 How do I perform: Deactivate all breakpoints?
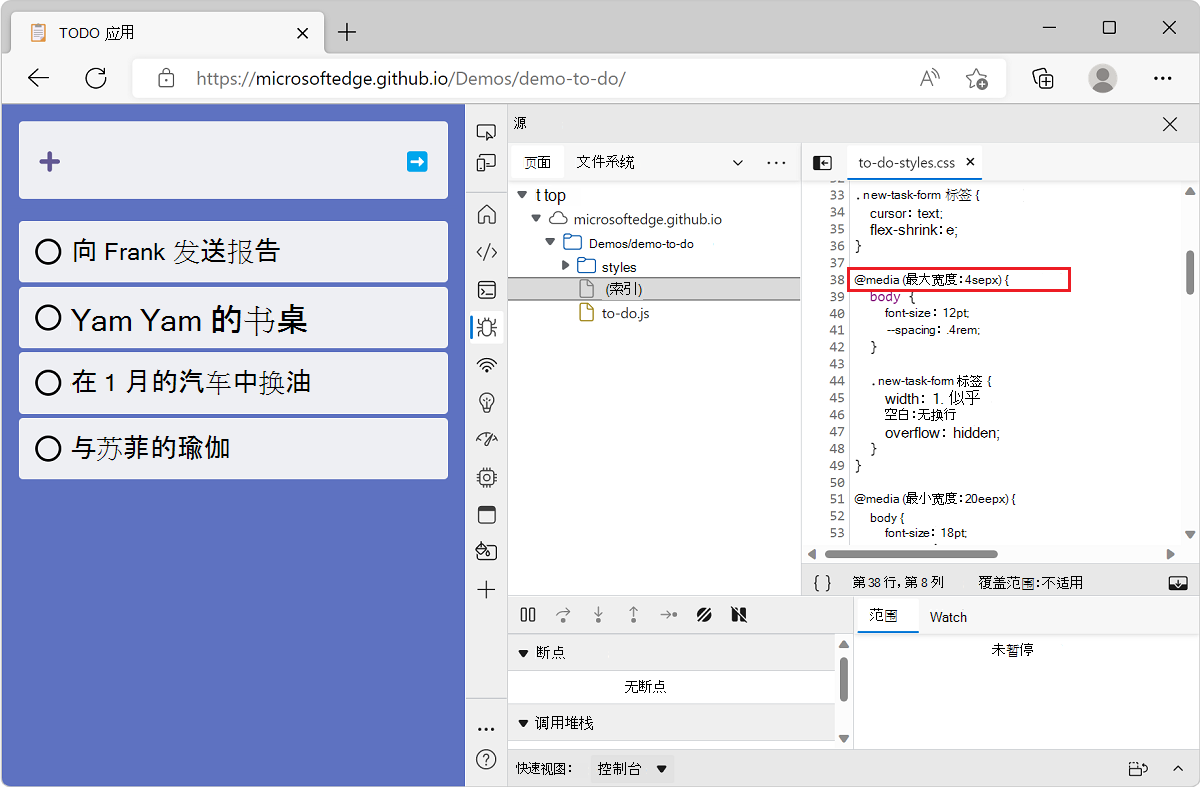click(704, 614)
